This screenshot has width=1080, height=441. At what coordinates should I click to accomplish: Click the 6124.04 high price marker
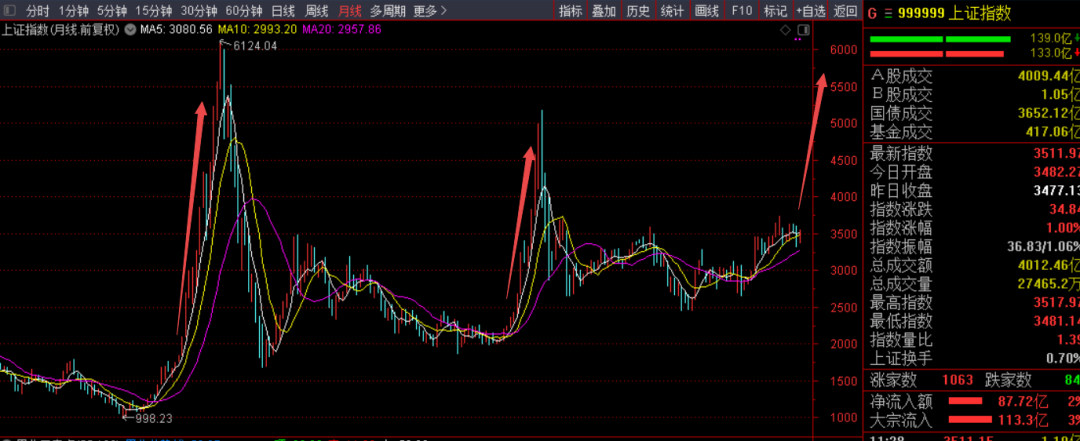pyautogui.click(x=255, y=46)
